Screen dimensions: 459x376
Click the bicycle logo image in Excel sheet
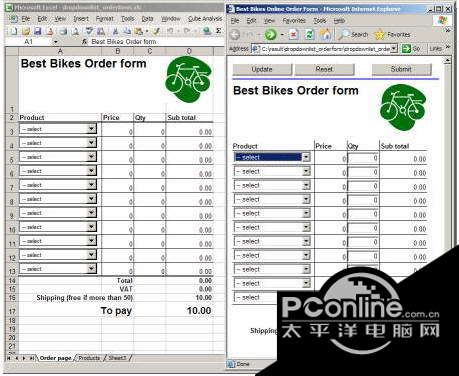pyautogui.click(x=188, y=79)
